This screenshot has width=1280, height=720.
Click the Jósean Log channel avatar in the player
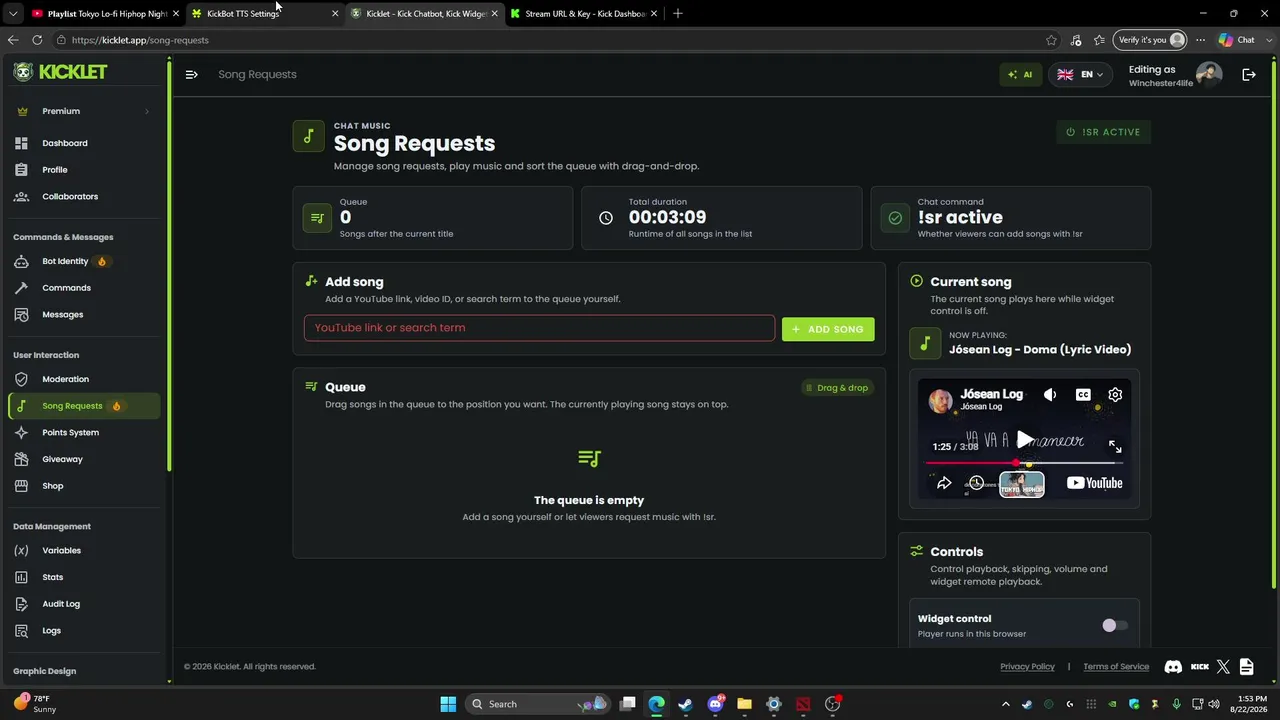(x=941, y=400)
